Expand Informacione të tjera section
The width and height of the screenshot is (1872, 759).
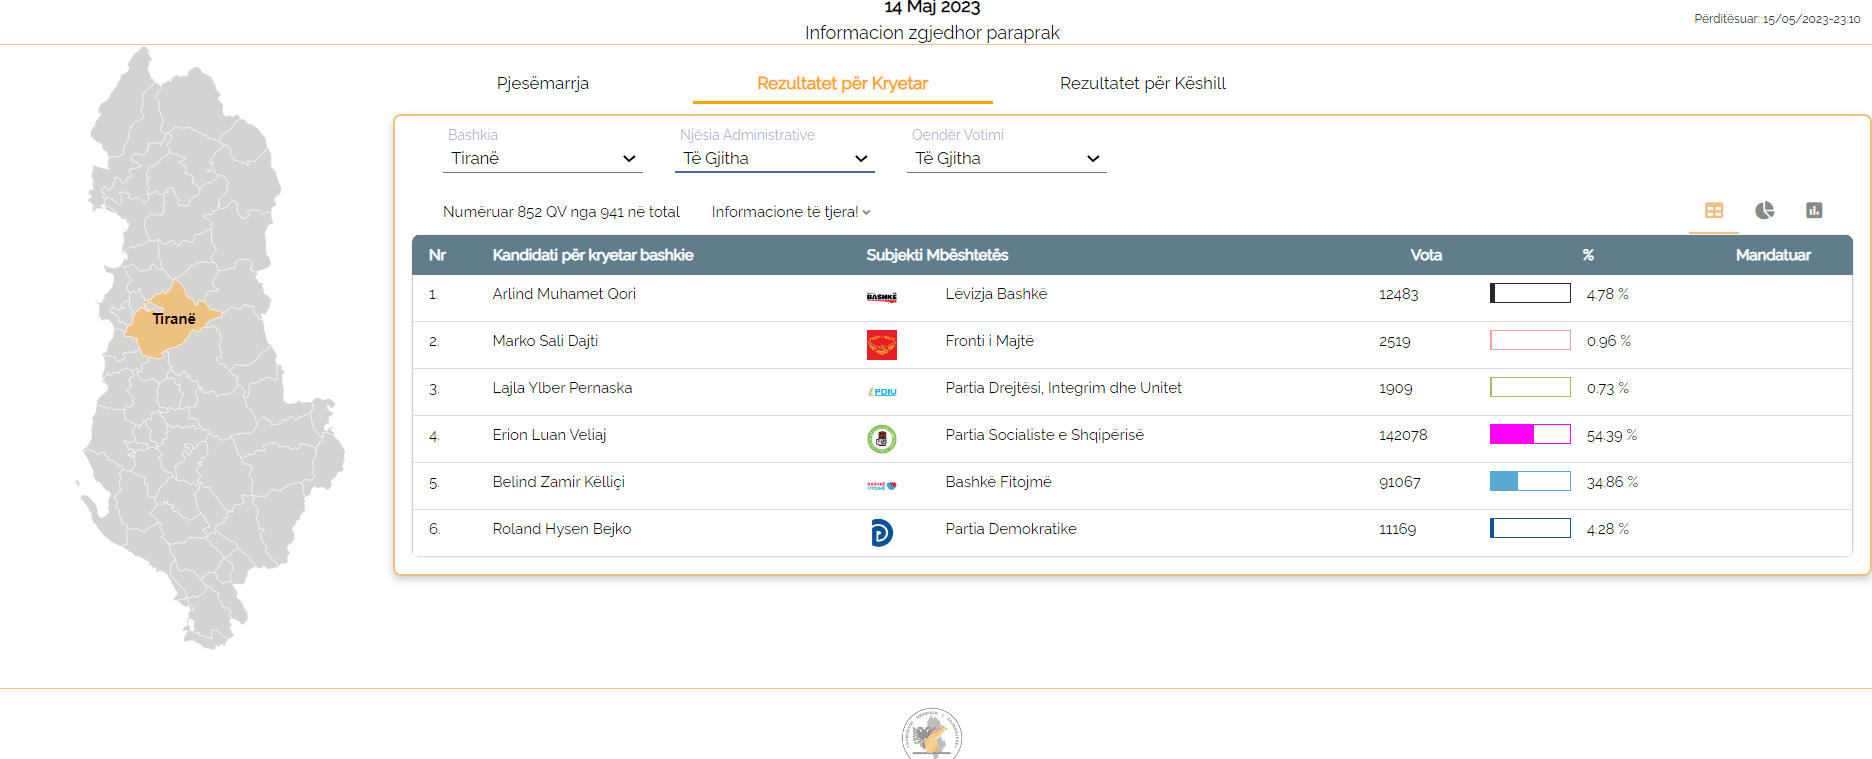[790, 212]
